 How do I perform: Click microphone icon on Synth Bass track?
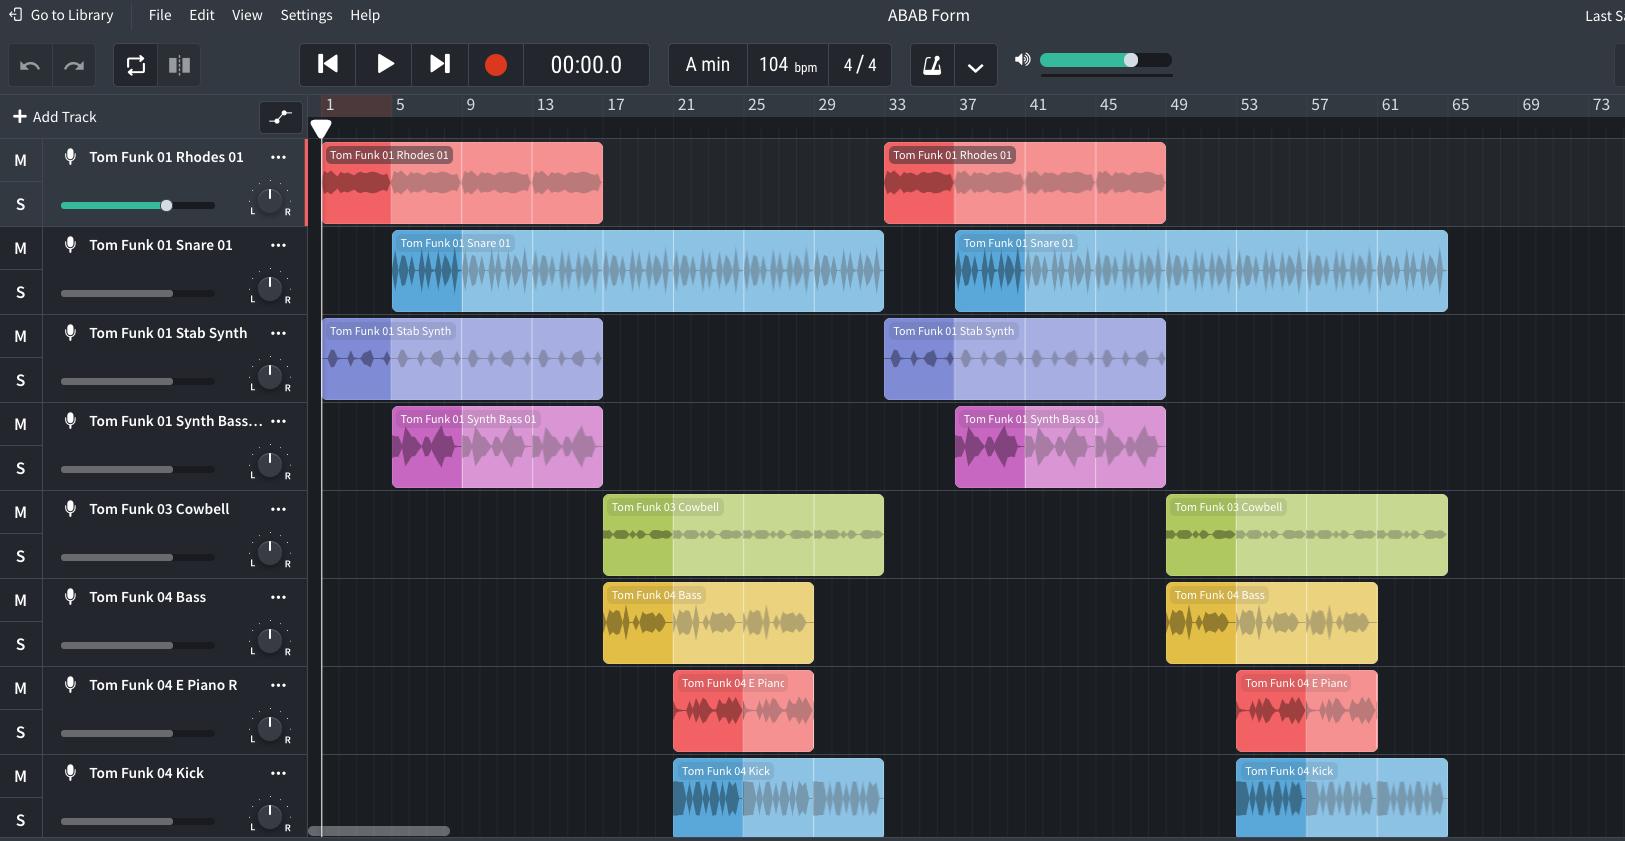pos(70,420)
